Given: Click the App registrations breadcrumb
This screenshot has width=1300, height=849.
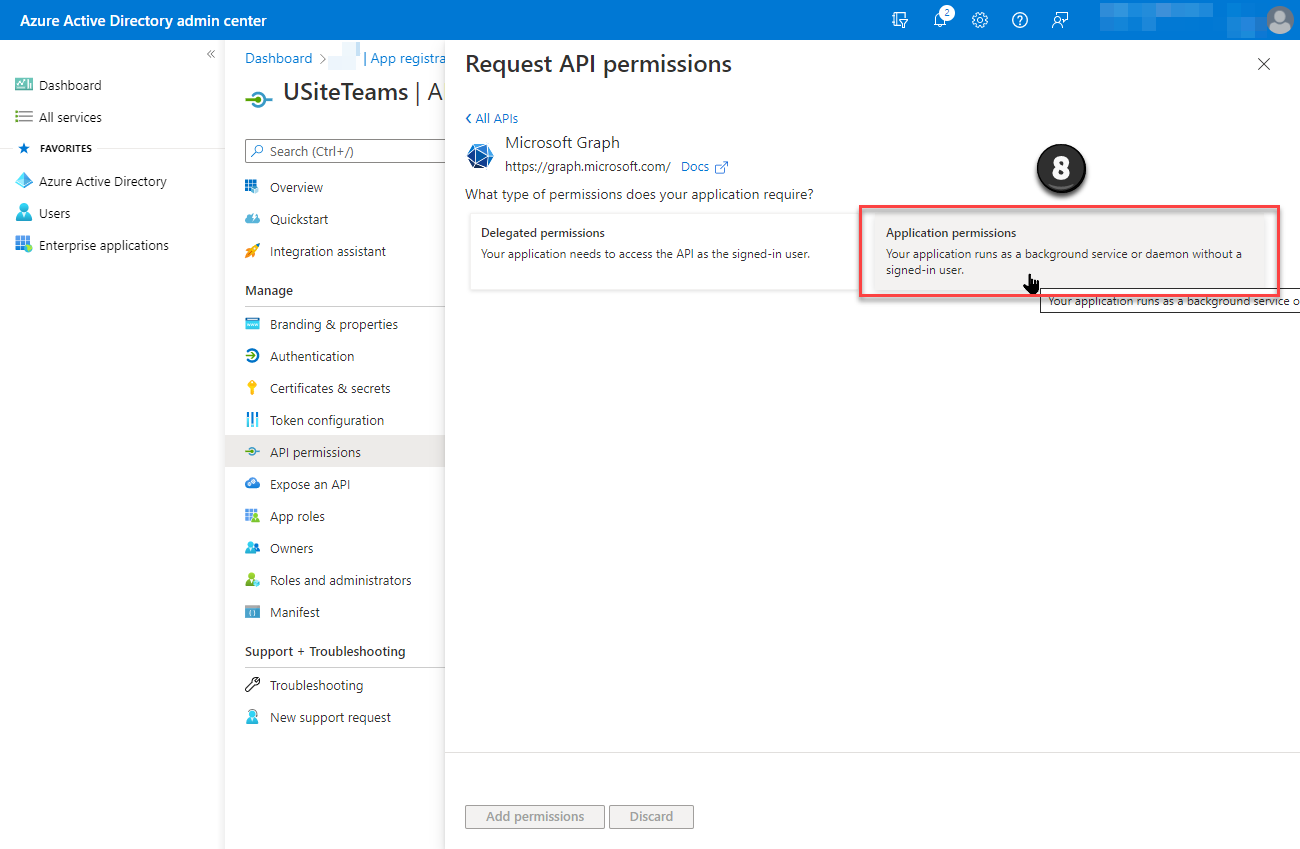Looking at the screenshot, I should (408, 58).
